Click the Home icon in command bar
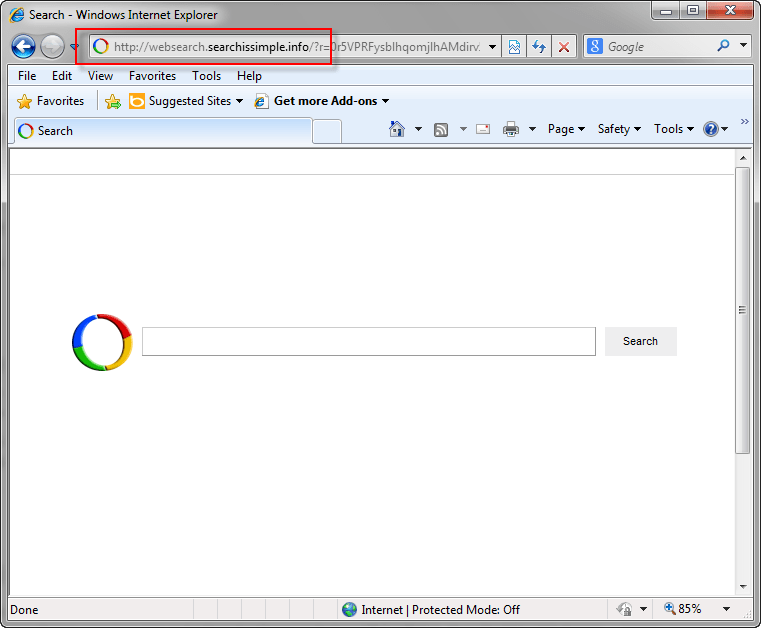This screenshot has width=761, height=628. click(x=397, y=129)
